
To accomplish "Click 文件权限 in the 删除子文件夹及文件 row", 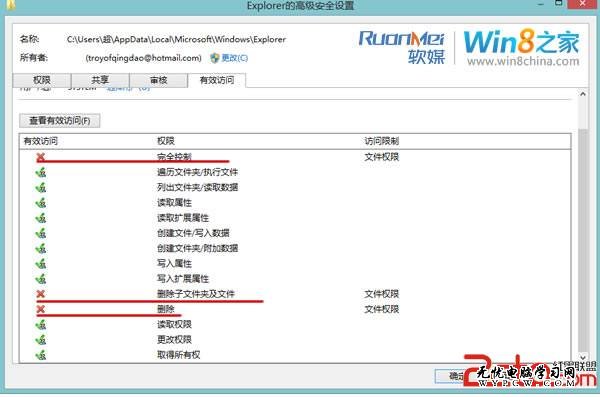I will tap(382, 294).
